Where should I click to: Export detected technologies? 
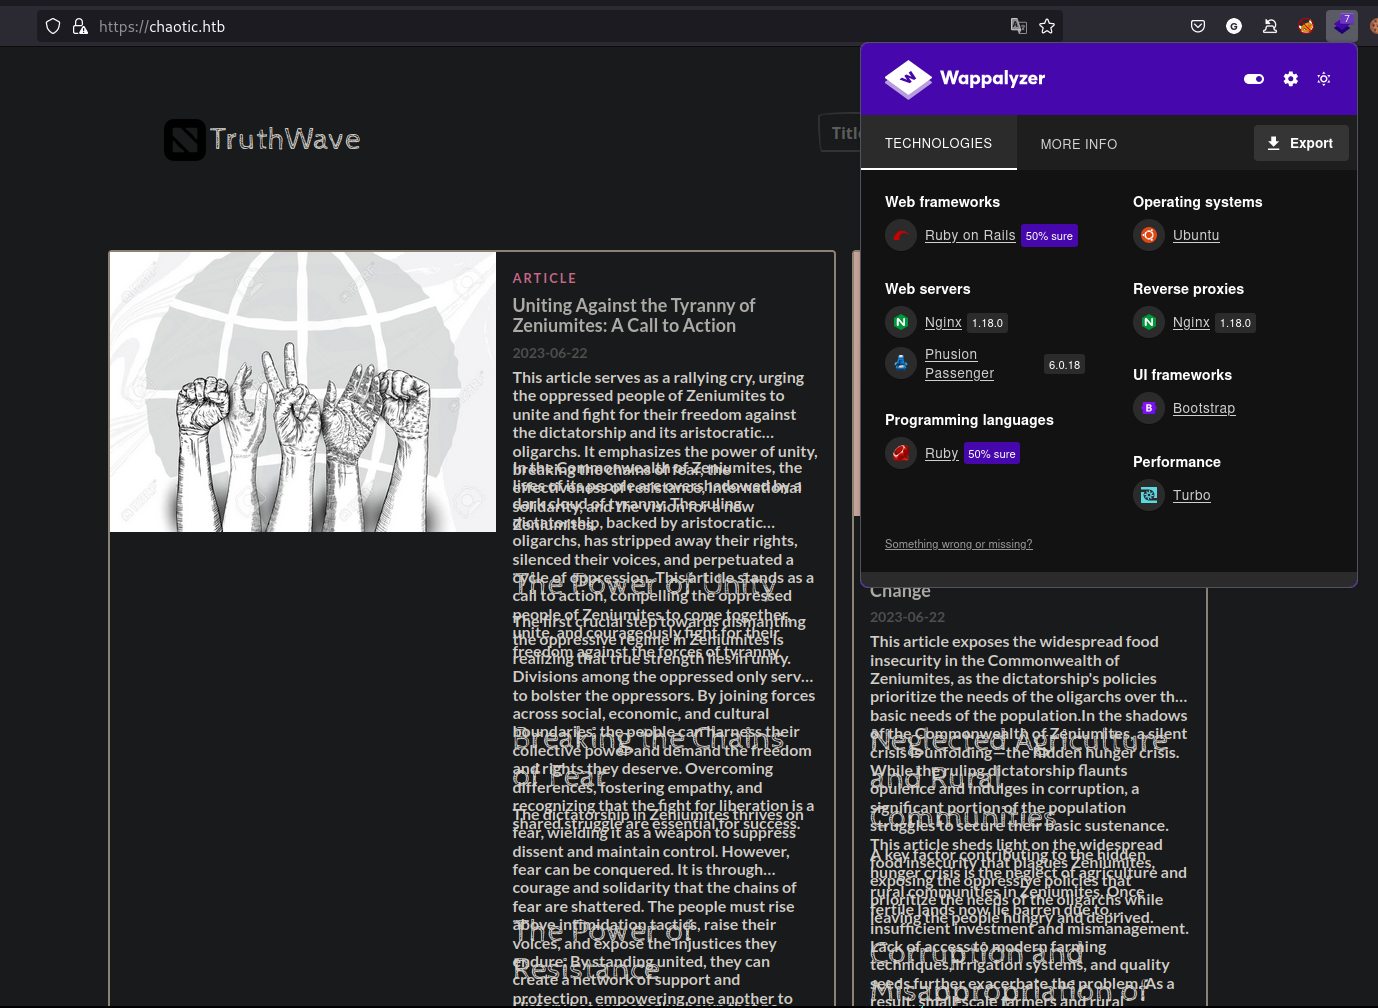(1301, 143)
